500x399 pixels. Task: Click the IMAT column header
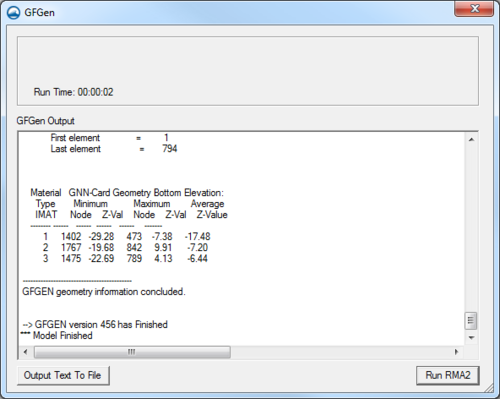[x=46, y=215]
